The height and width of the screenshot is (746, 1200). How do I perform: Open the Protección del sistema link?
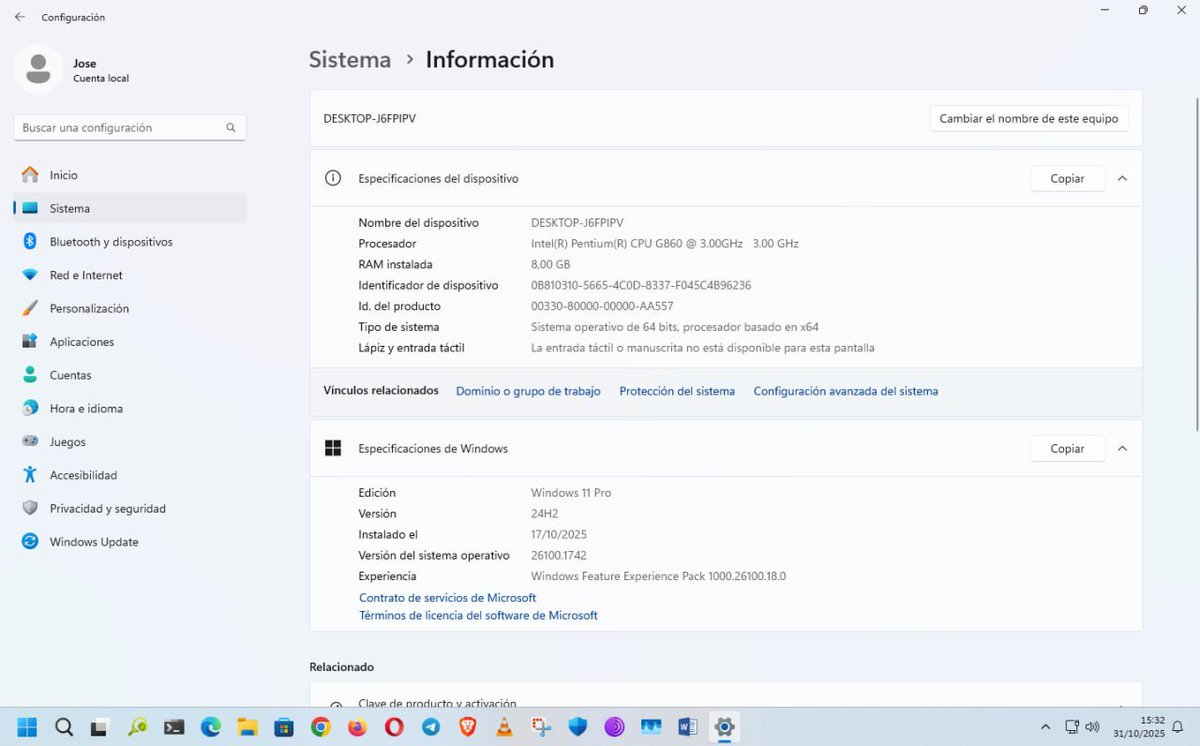click(x=677, y=391)
